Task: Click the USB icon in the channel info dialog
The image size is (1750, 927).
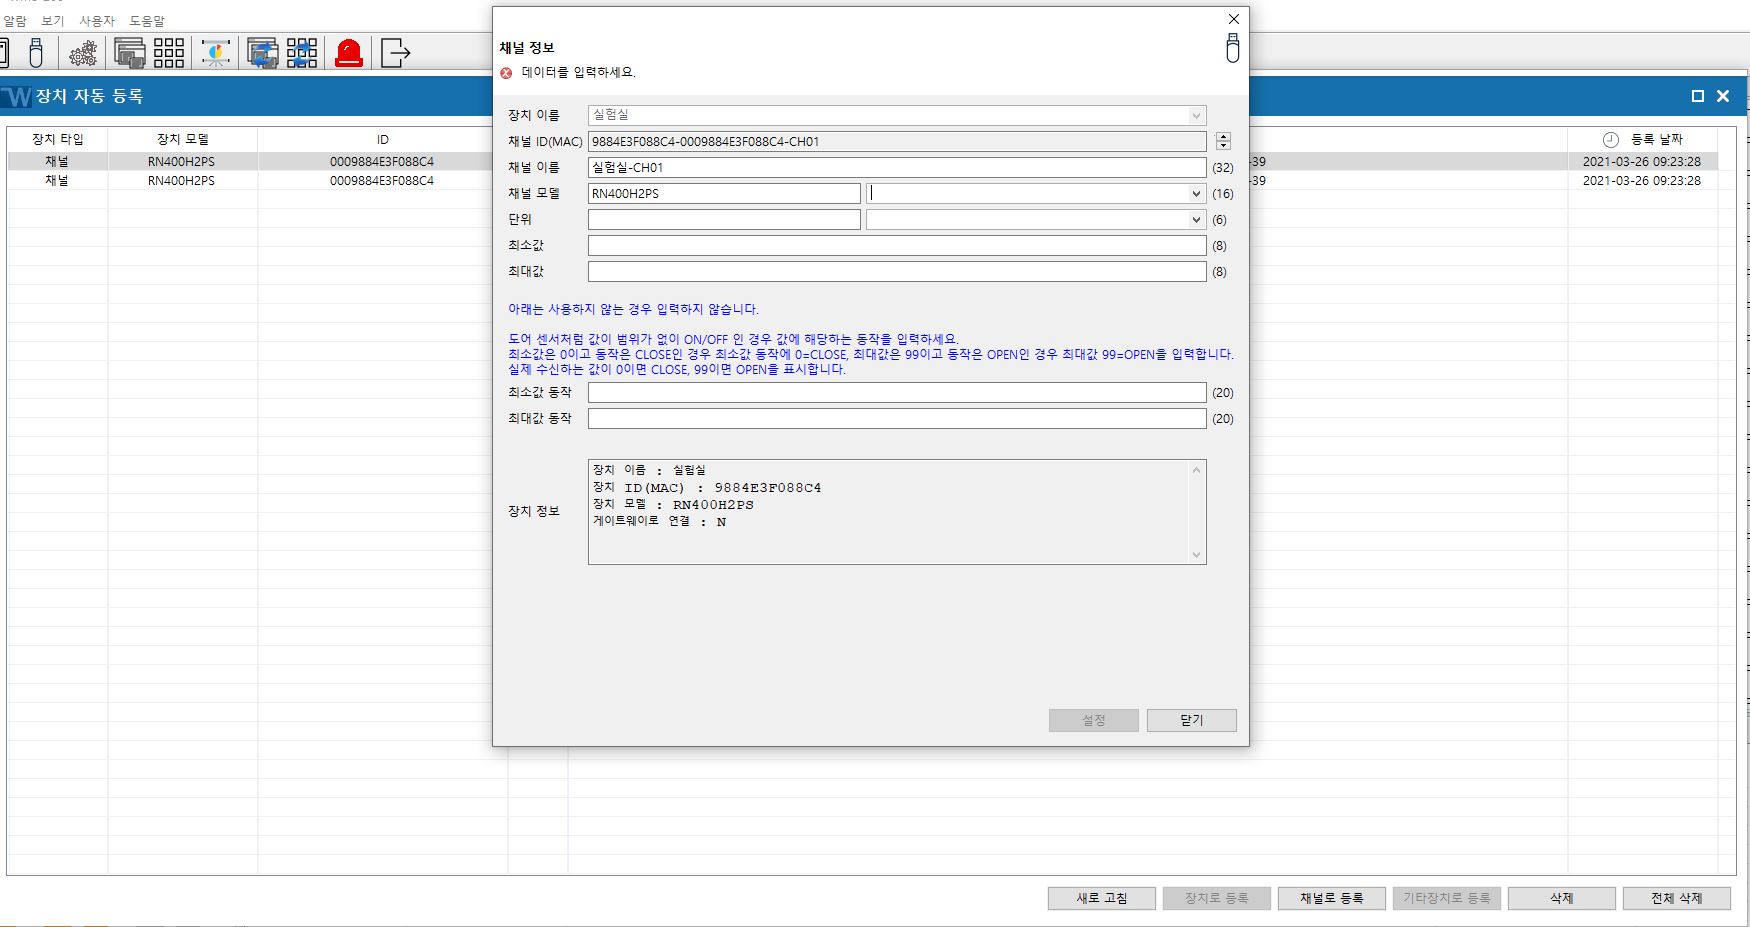Action: pyautogui.click(x=1232, y=47)
